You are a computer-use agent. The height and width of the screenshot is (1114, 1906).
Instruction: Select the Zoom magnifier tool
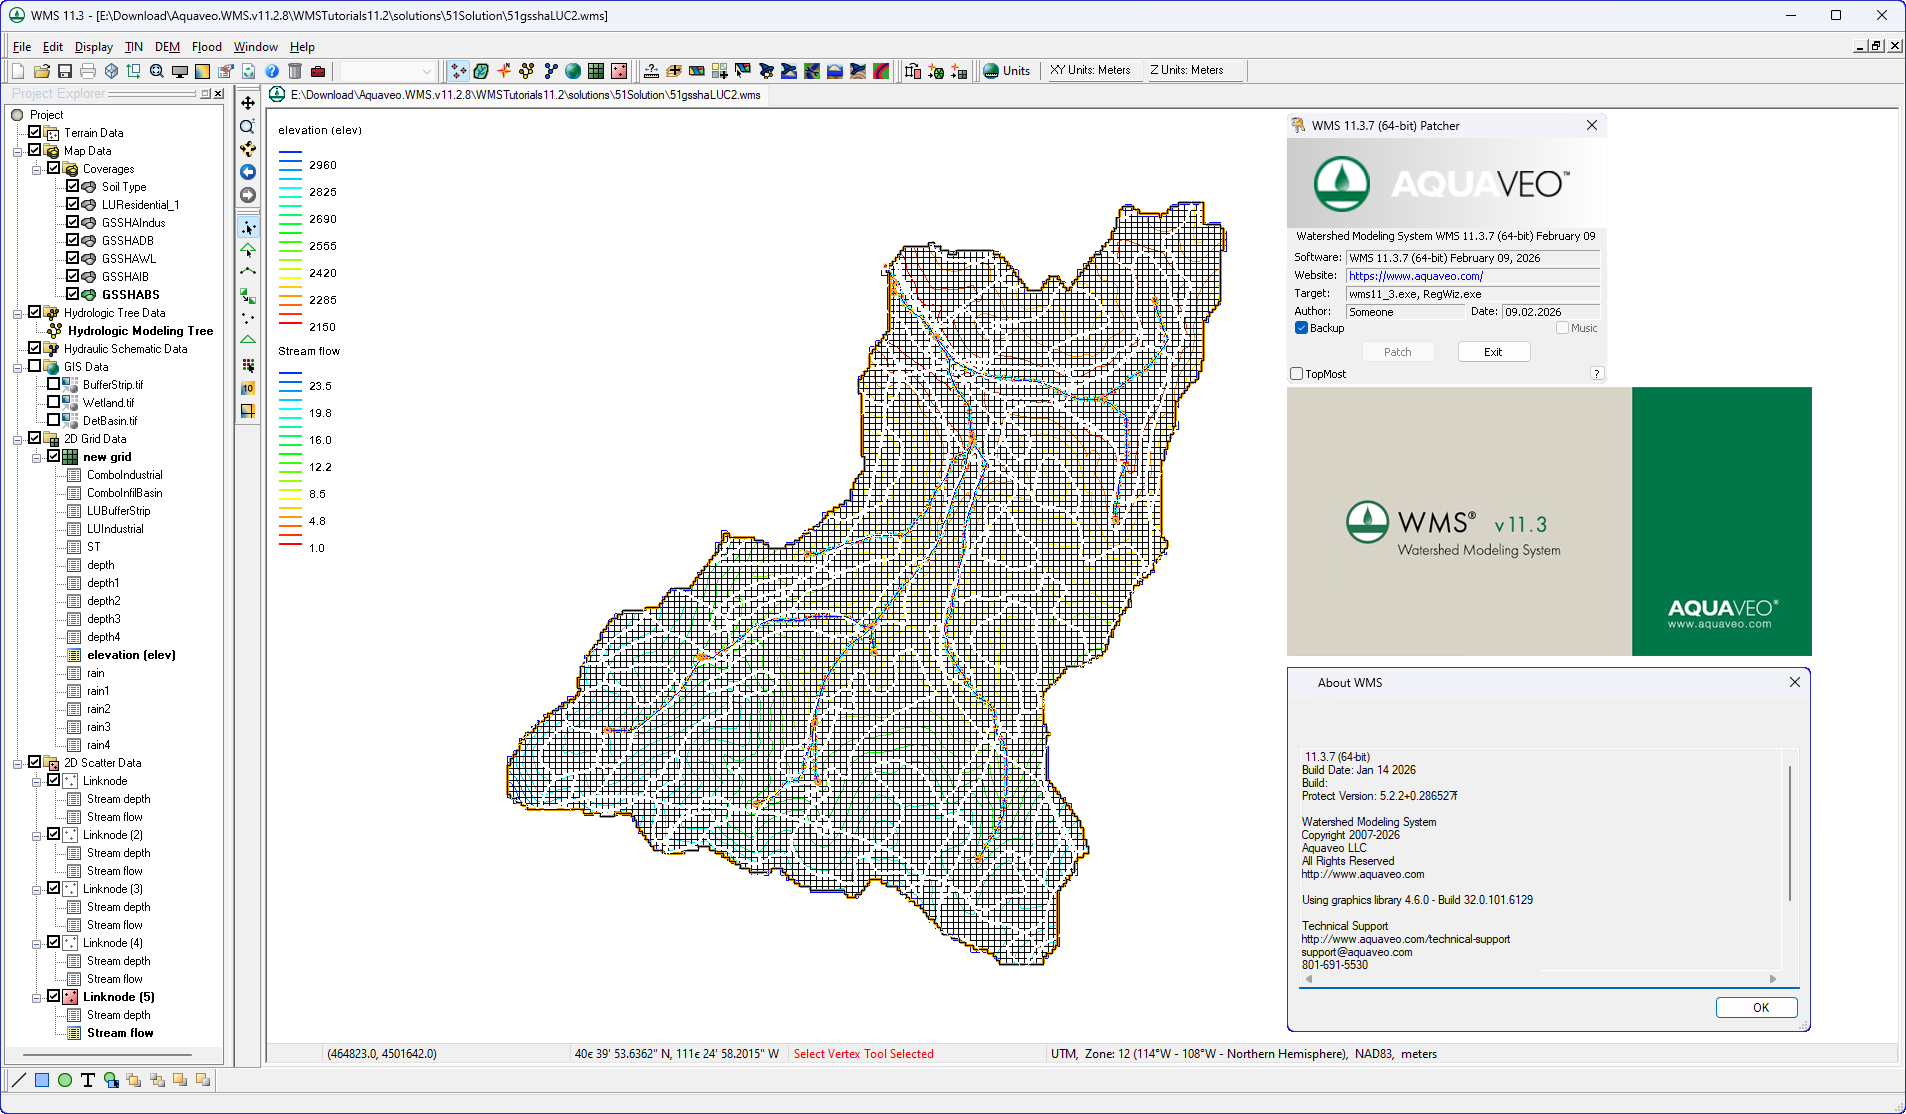point(248,127)
